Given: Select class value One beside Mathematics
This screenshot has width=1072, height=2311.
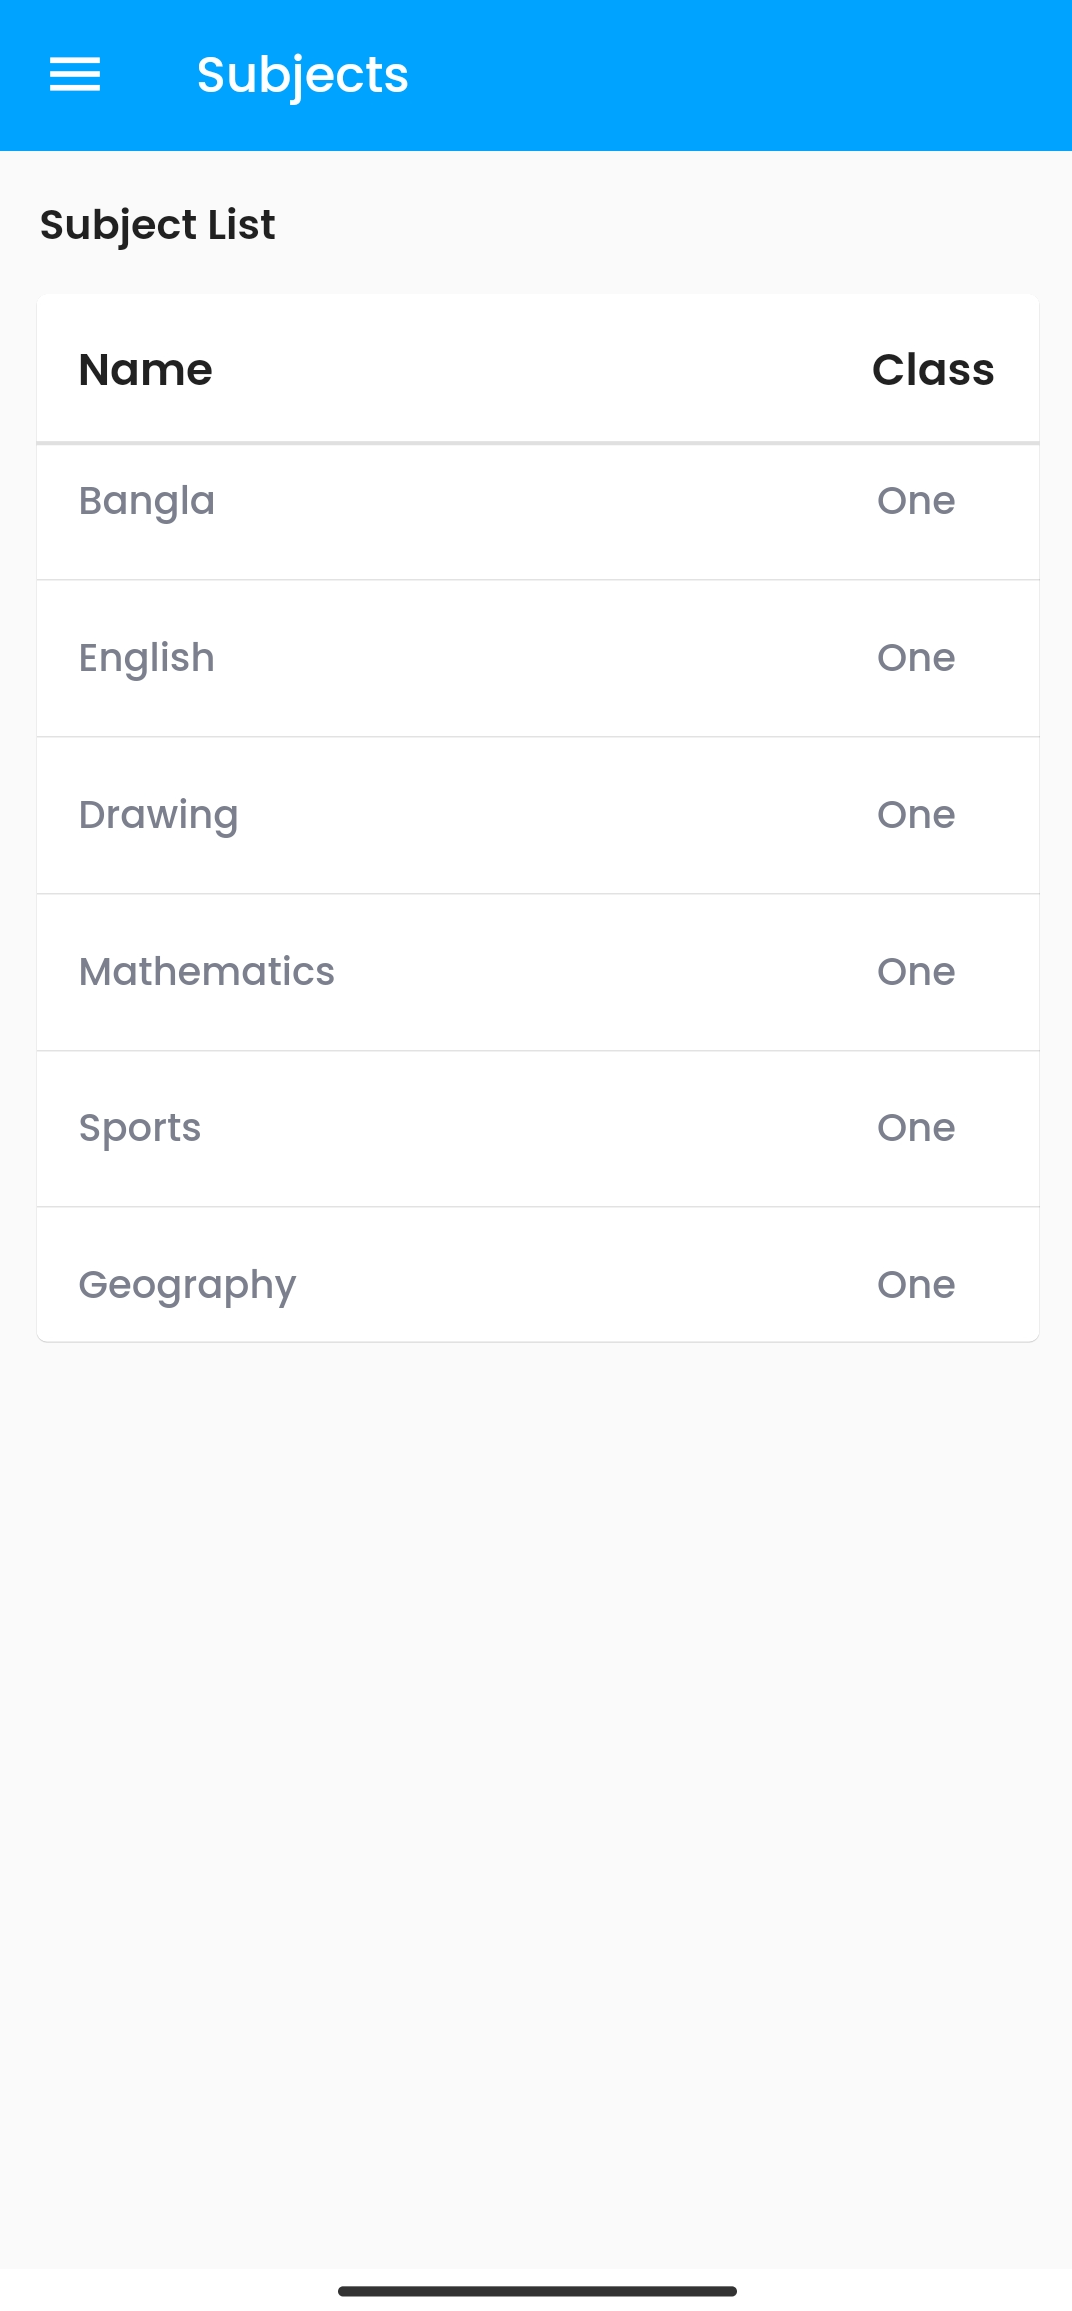Looking at the screenshot, I should pos(916,972).
